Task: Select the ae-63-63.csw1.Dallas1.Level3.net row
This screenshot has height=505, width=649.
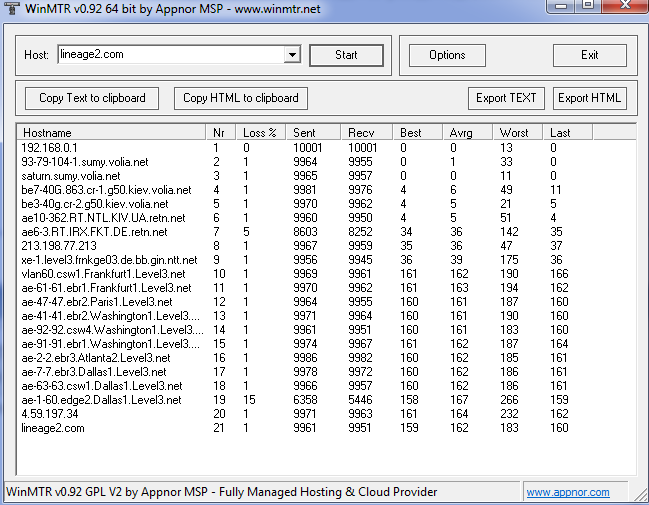Action: (x=326, y=386)
